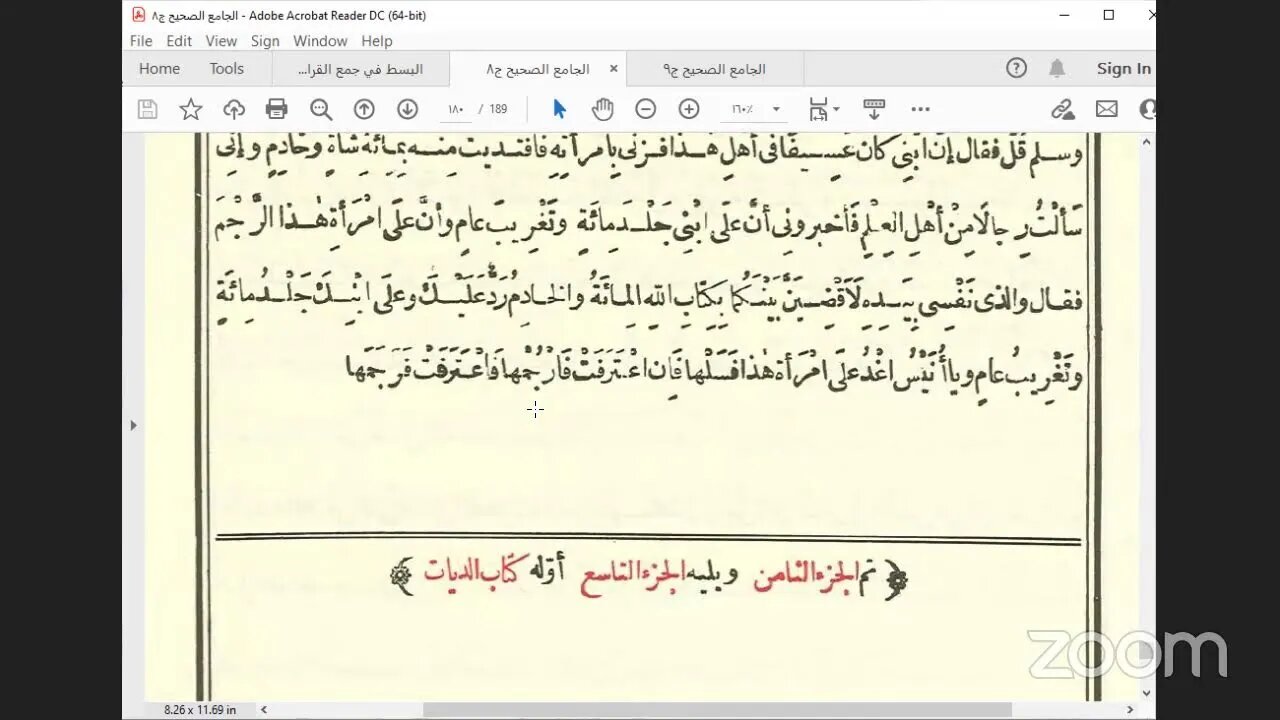This screenshot has width=1280, height=720.
Task: Open the Help menu
Action: pos(377,41)
